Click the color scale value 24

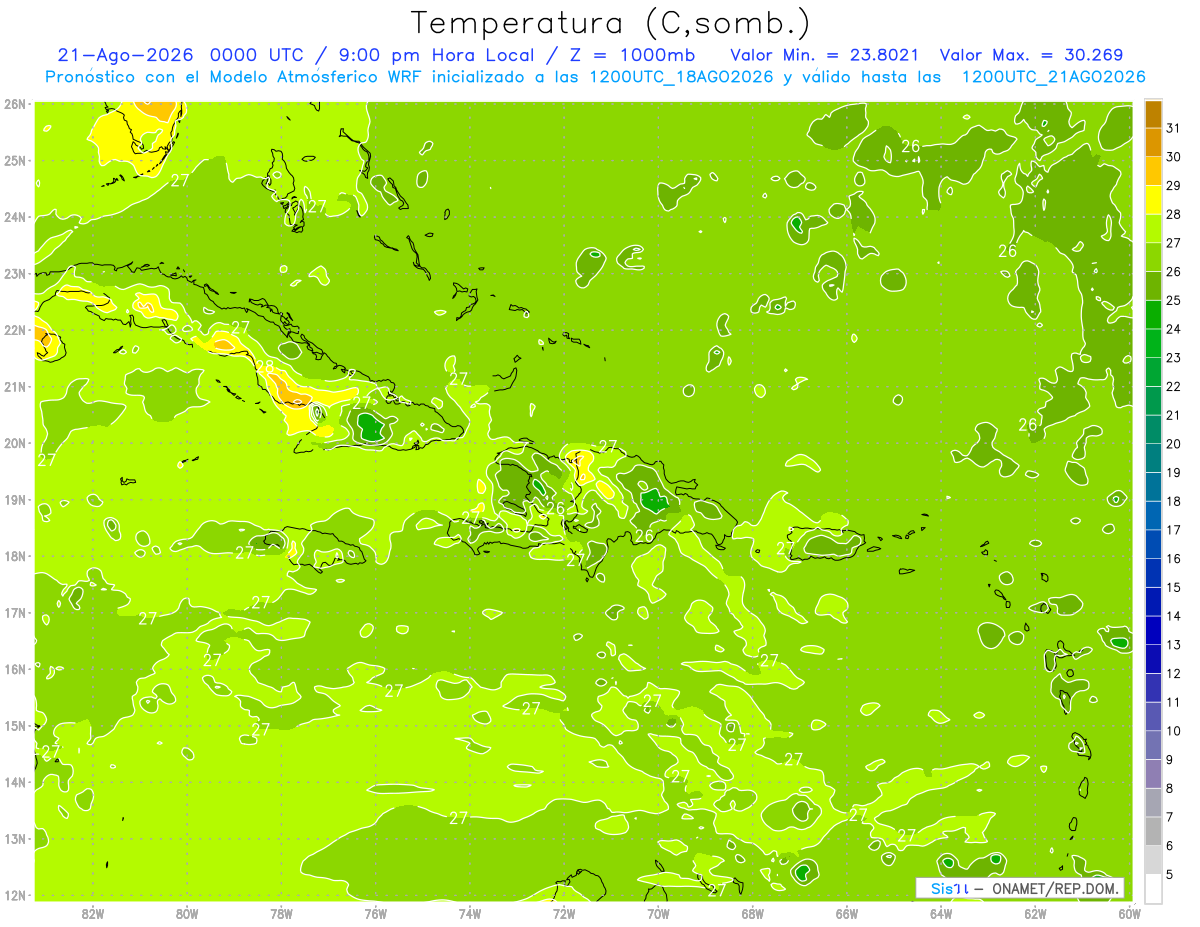point(1173,329)
